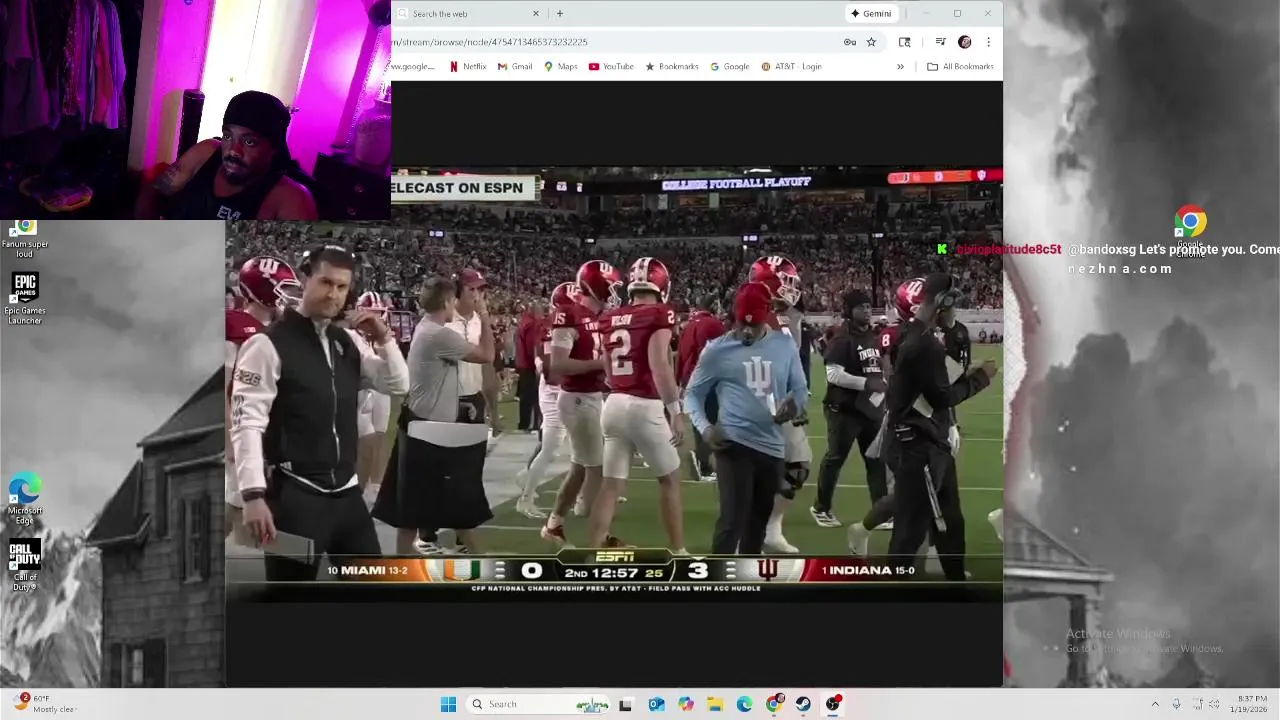Open the 'Fanum super loud' desktop shortcut

point(25,238)
